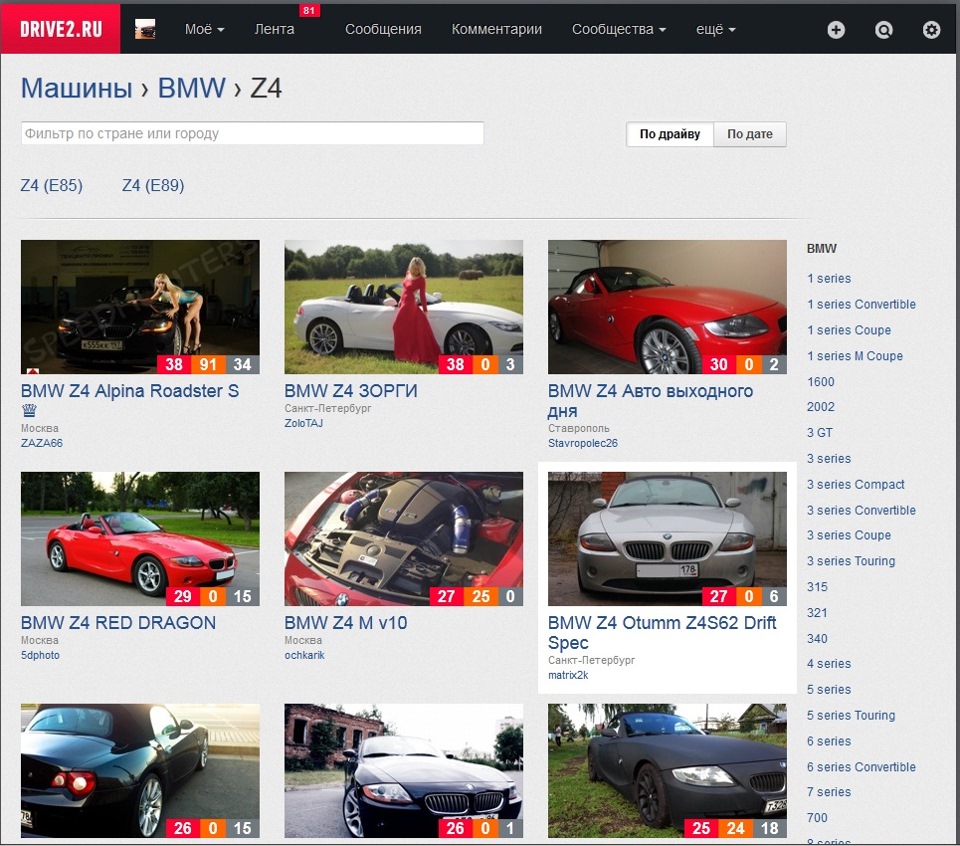The width and height of the screenshot is (960, 846).
Task: Click the filter by country or city field
Action: coord(252,132)
